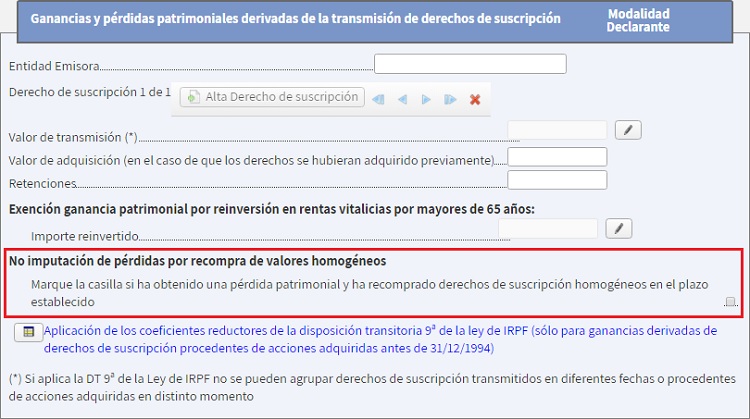Go to last subscription right record
Image resolution: width=750 pixels, height=419 pixels.
tap(450, 99)
